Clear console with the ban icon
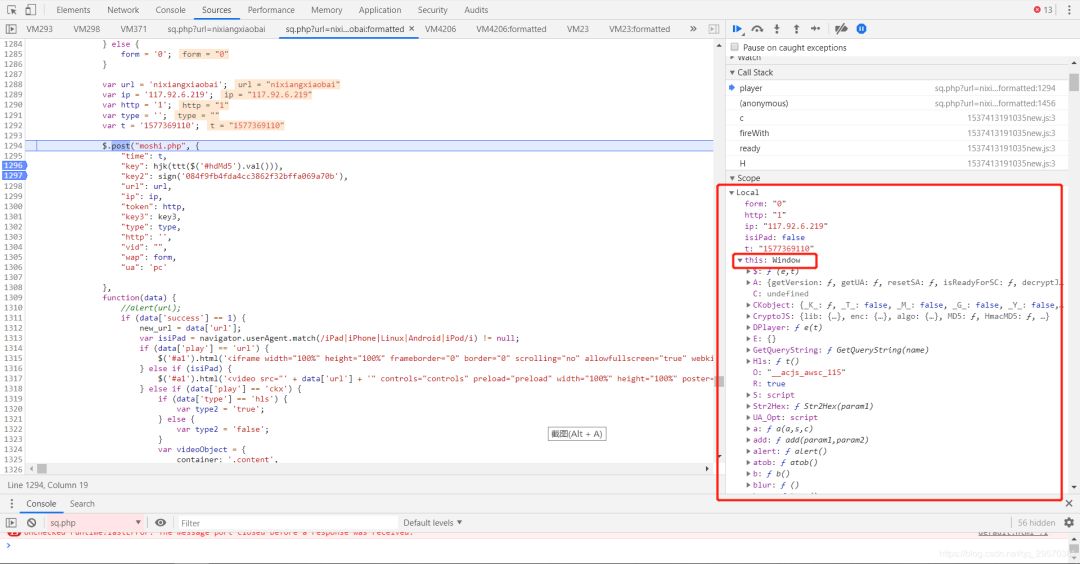Screen dimensions: 1080x564 [31, 523]
